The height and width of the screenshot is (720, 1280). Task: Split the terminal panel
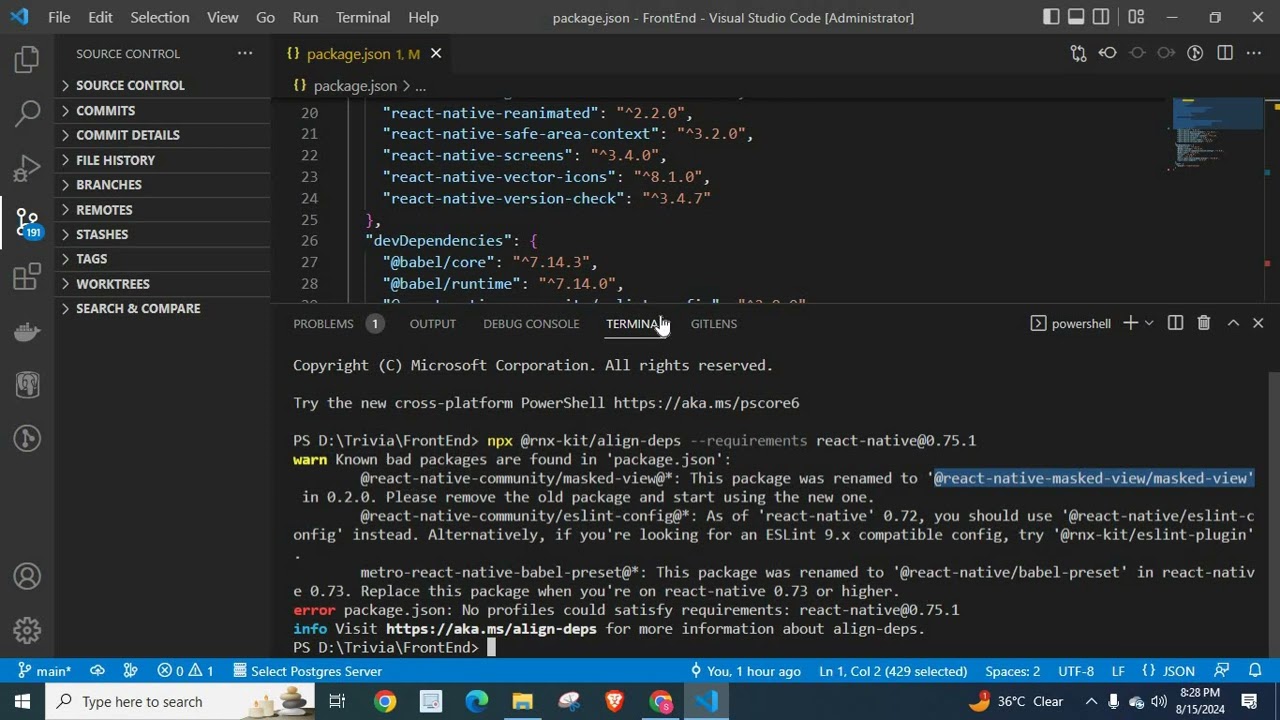(1176, 323)
